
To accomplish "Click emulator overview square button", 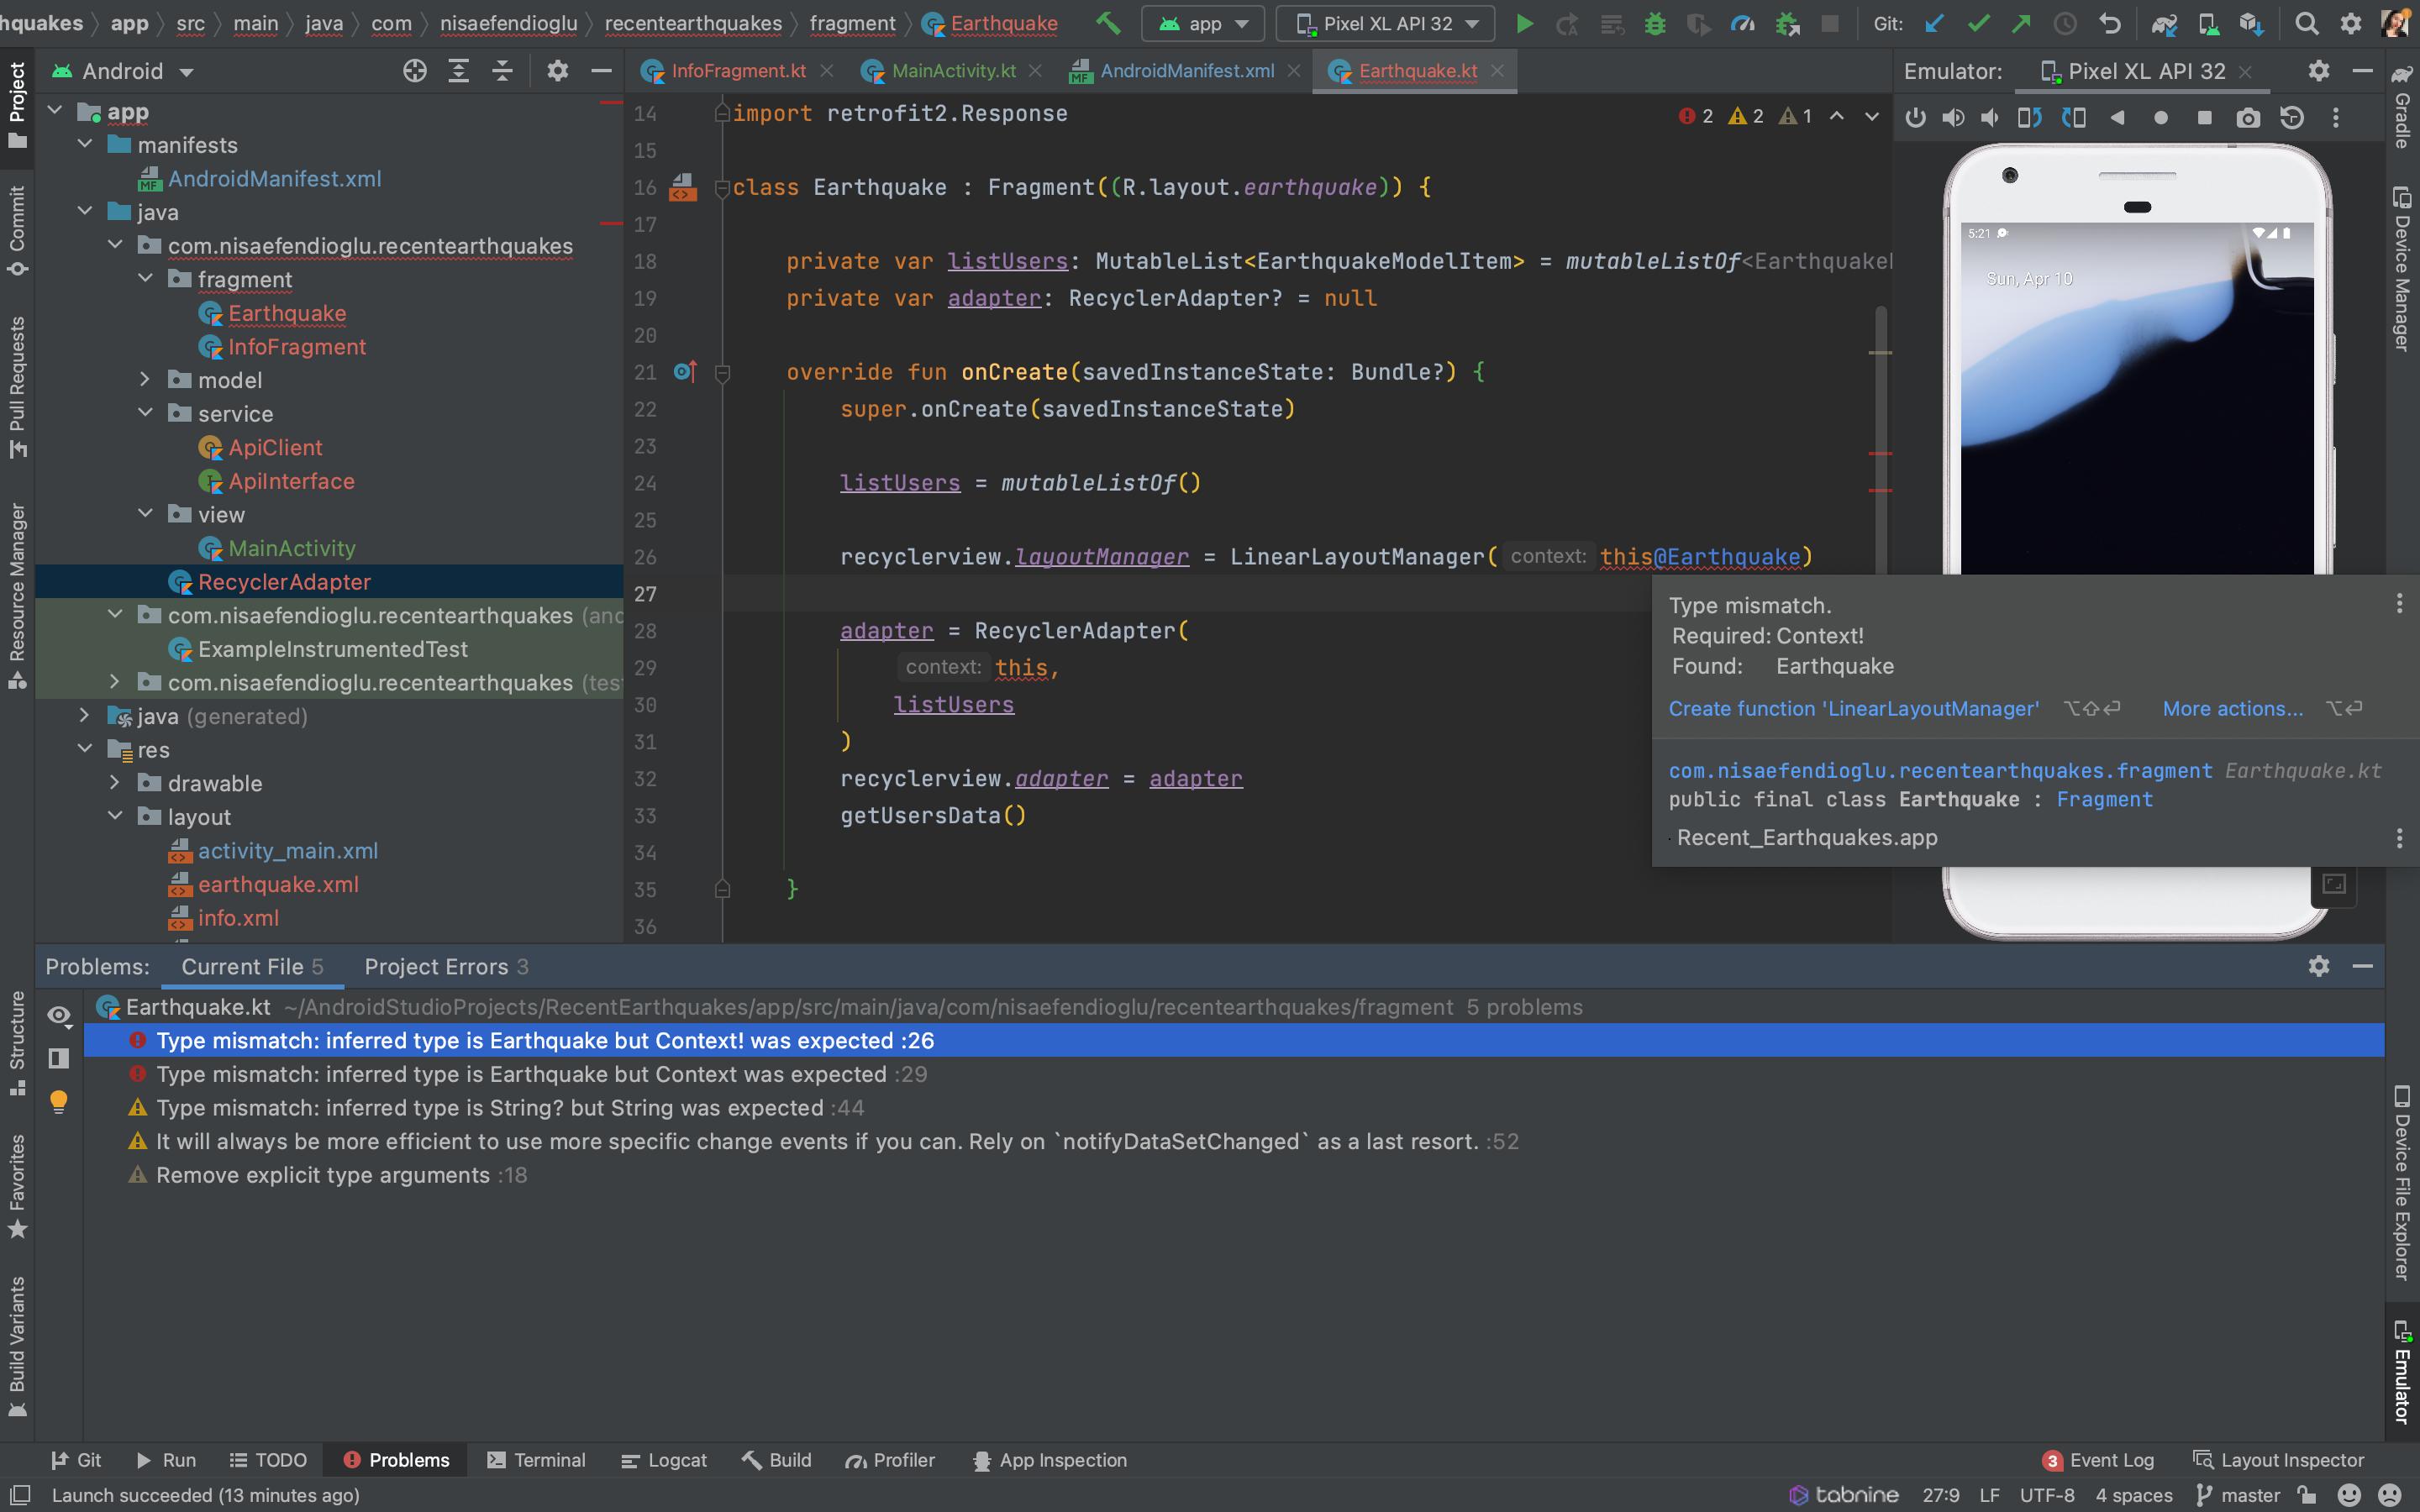I will [x=2204, y=118].
